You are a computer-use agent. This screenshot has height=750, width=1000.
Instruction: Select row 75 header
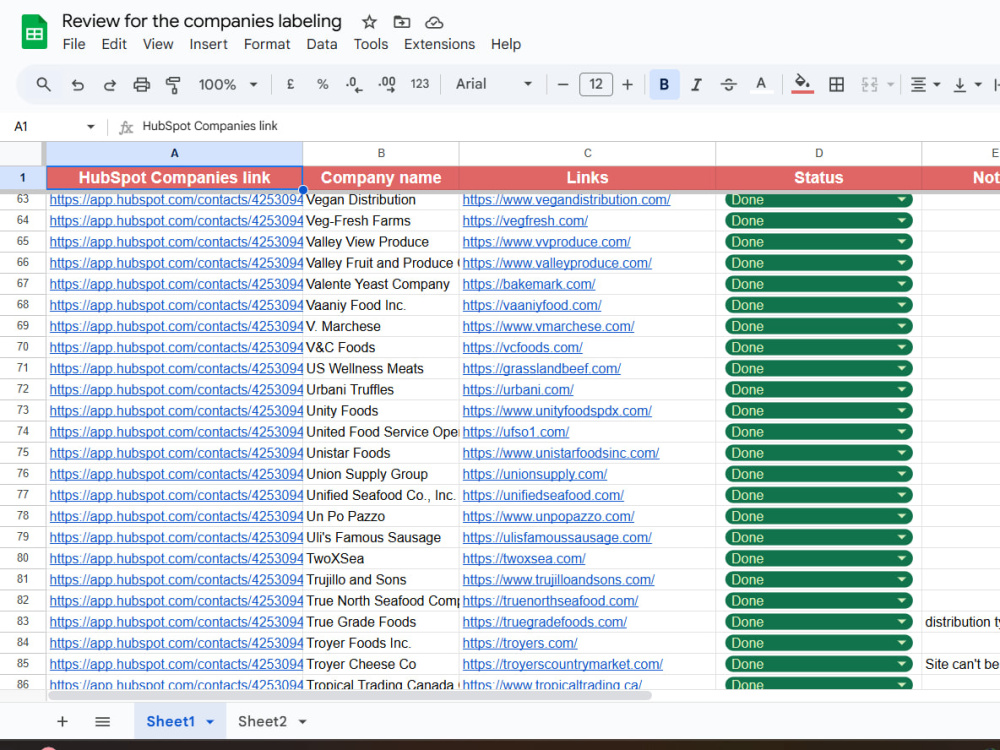23,453
